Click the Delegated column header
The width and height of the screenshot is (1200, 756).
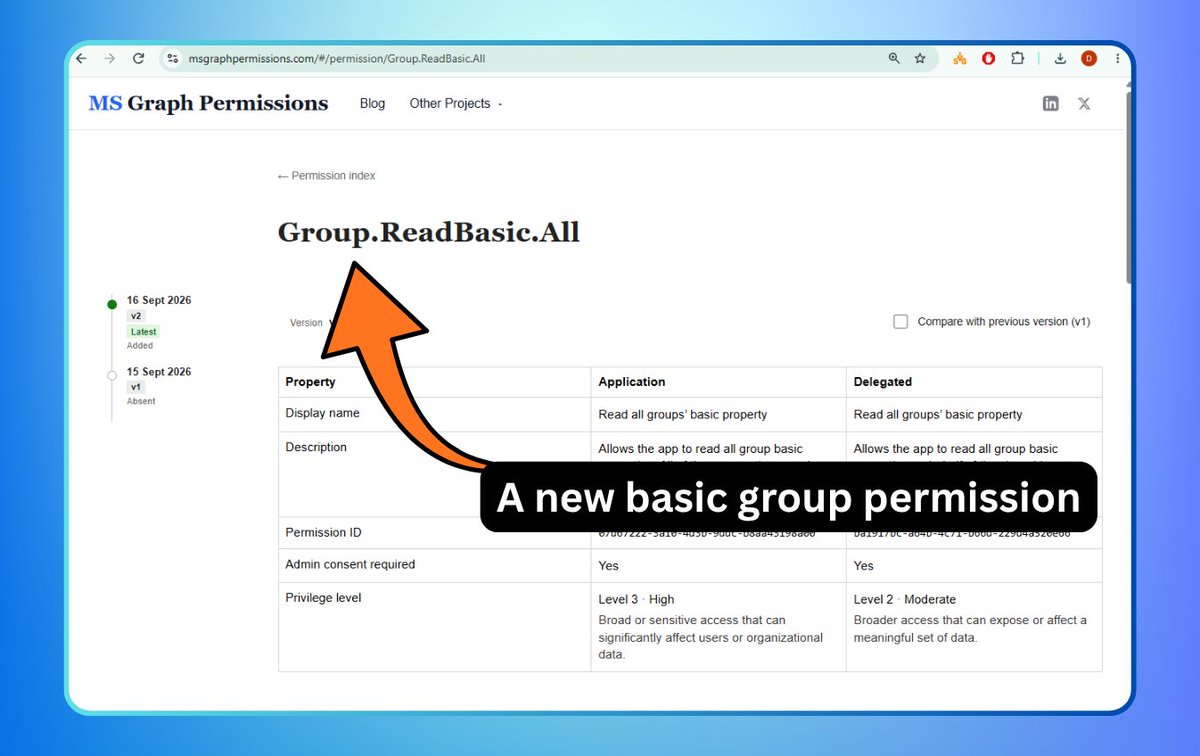[x=883, y=382]
